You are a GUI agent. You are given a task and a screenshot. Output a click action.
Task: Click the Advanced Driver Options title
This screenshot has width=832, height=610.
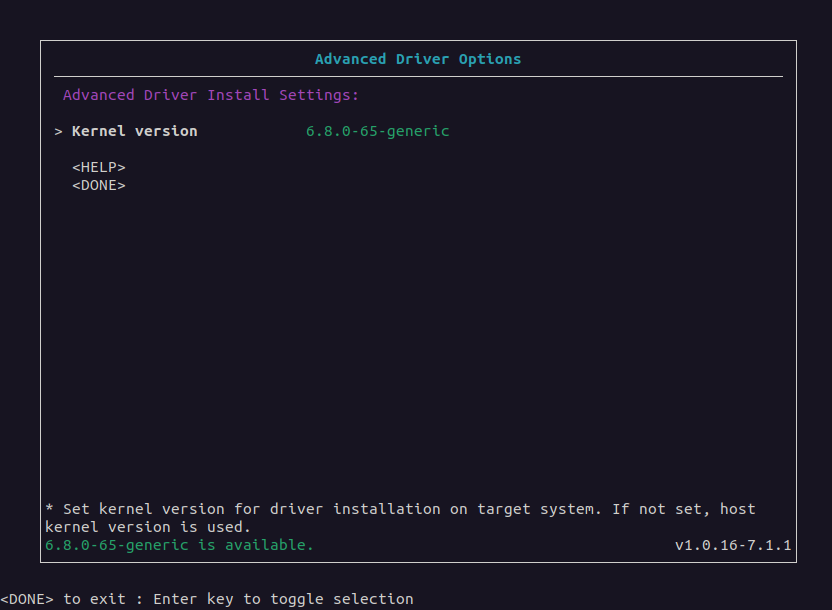tap(417, 59)
